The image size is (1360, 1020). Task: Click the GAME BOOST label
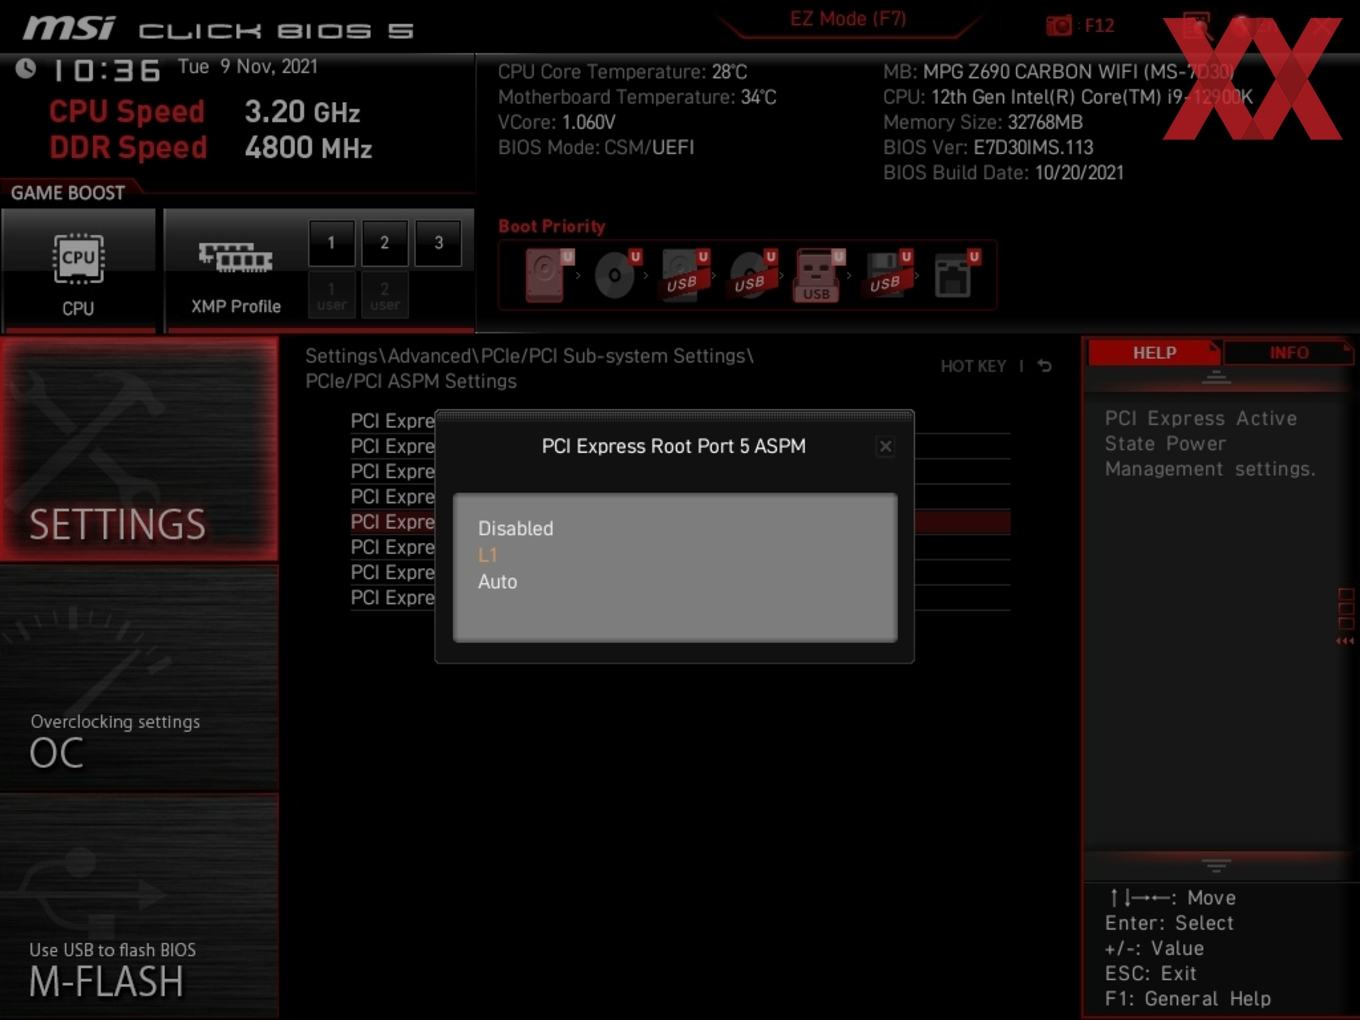tap(68, 192)
